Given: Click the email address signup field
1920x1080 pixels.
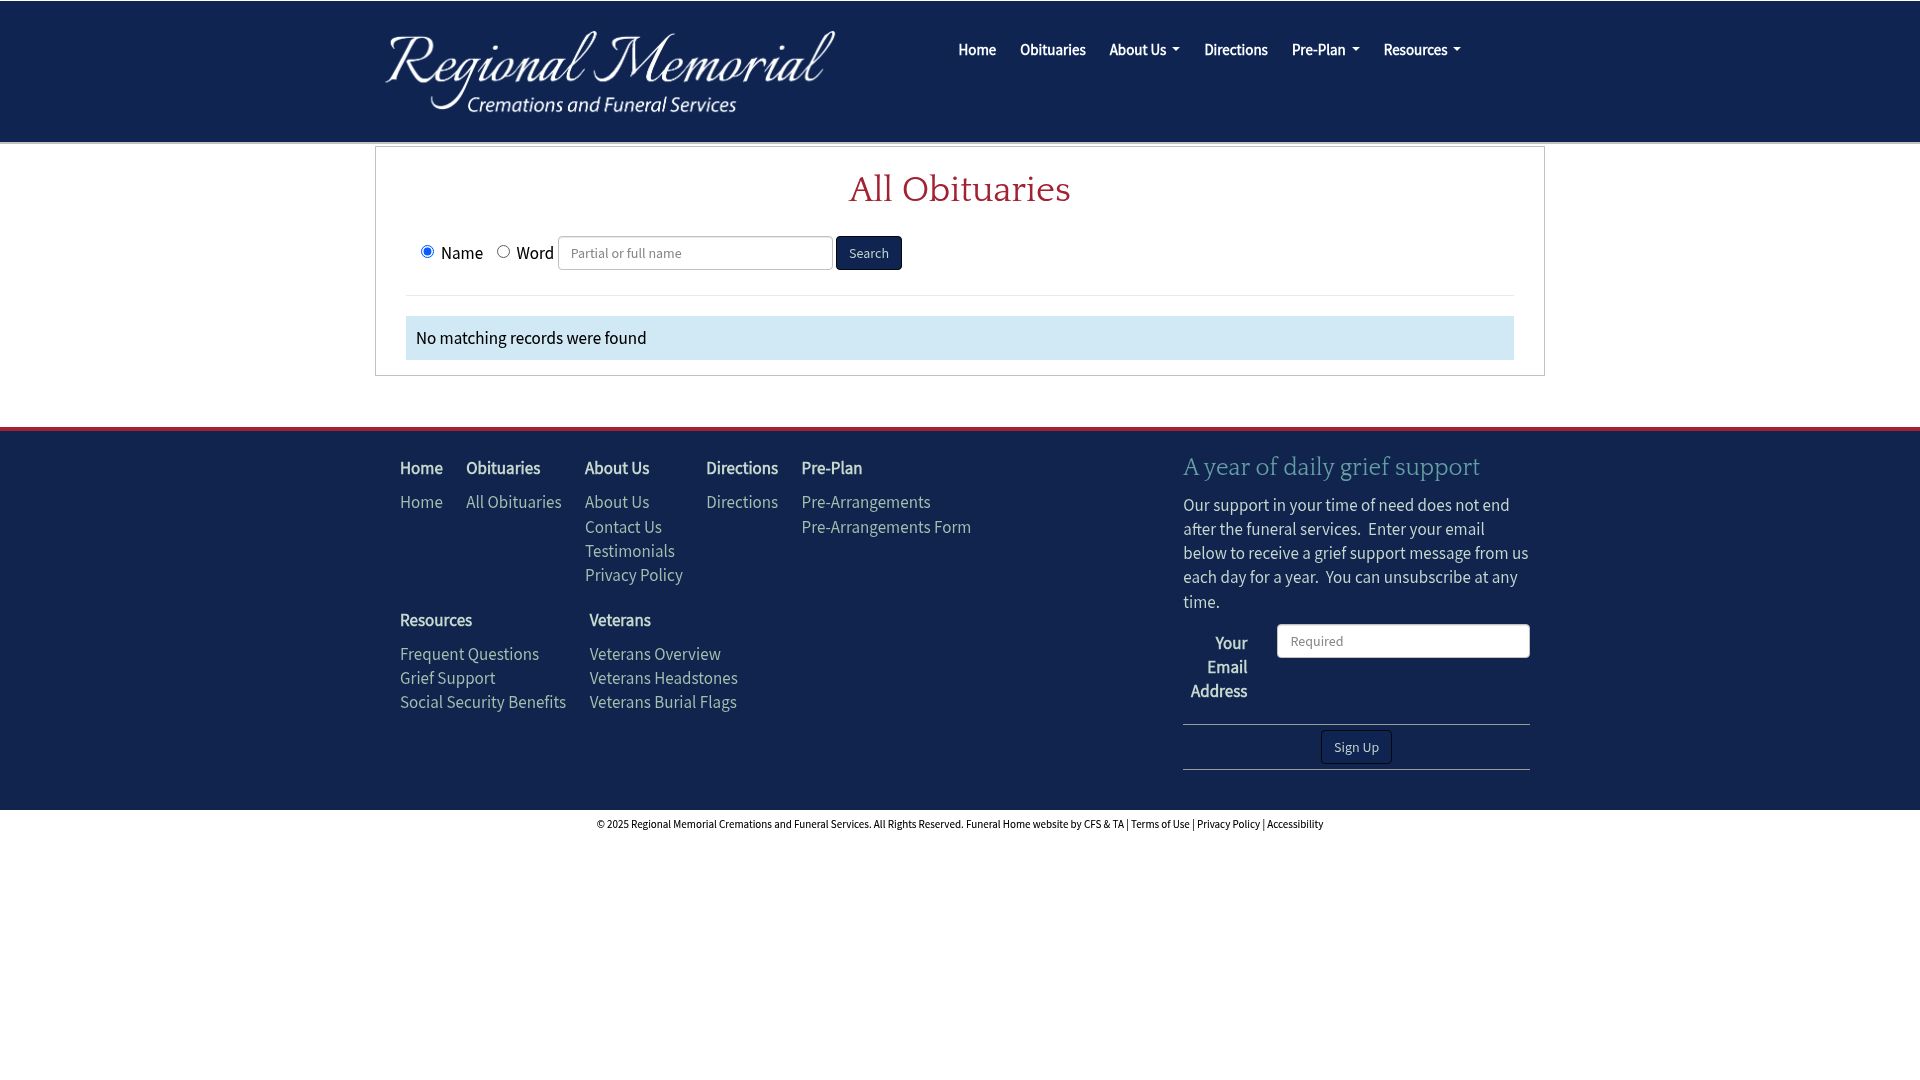Looking at the screenshot, I should pos(1402,641).
